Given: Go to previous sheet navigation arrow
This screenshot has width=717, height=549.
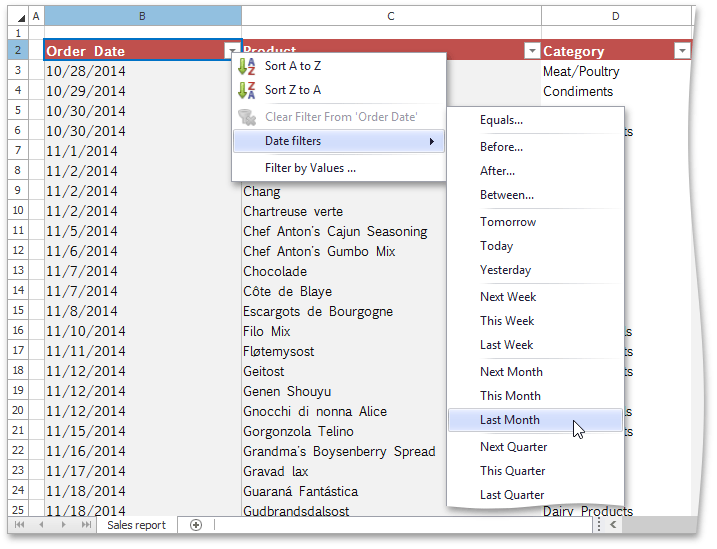Looking at the screenshot, I should 41,525.
